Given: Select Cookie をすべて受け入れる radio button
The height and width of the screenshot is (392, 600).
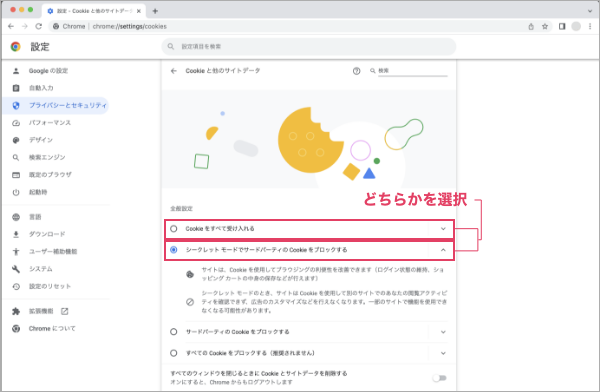Looking at the screenshot, I should pos(174,229).
